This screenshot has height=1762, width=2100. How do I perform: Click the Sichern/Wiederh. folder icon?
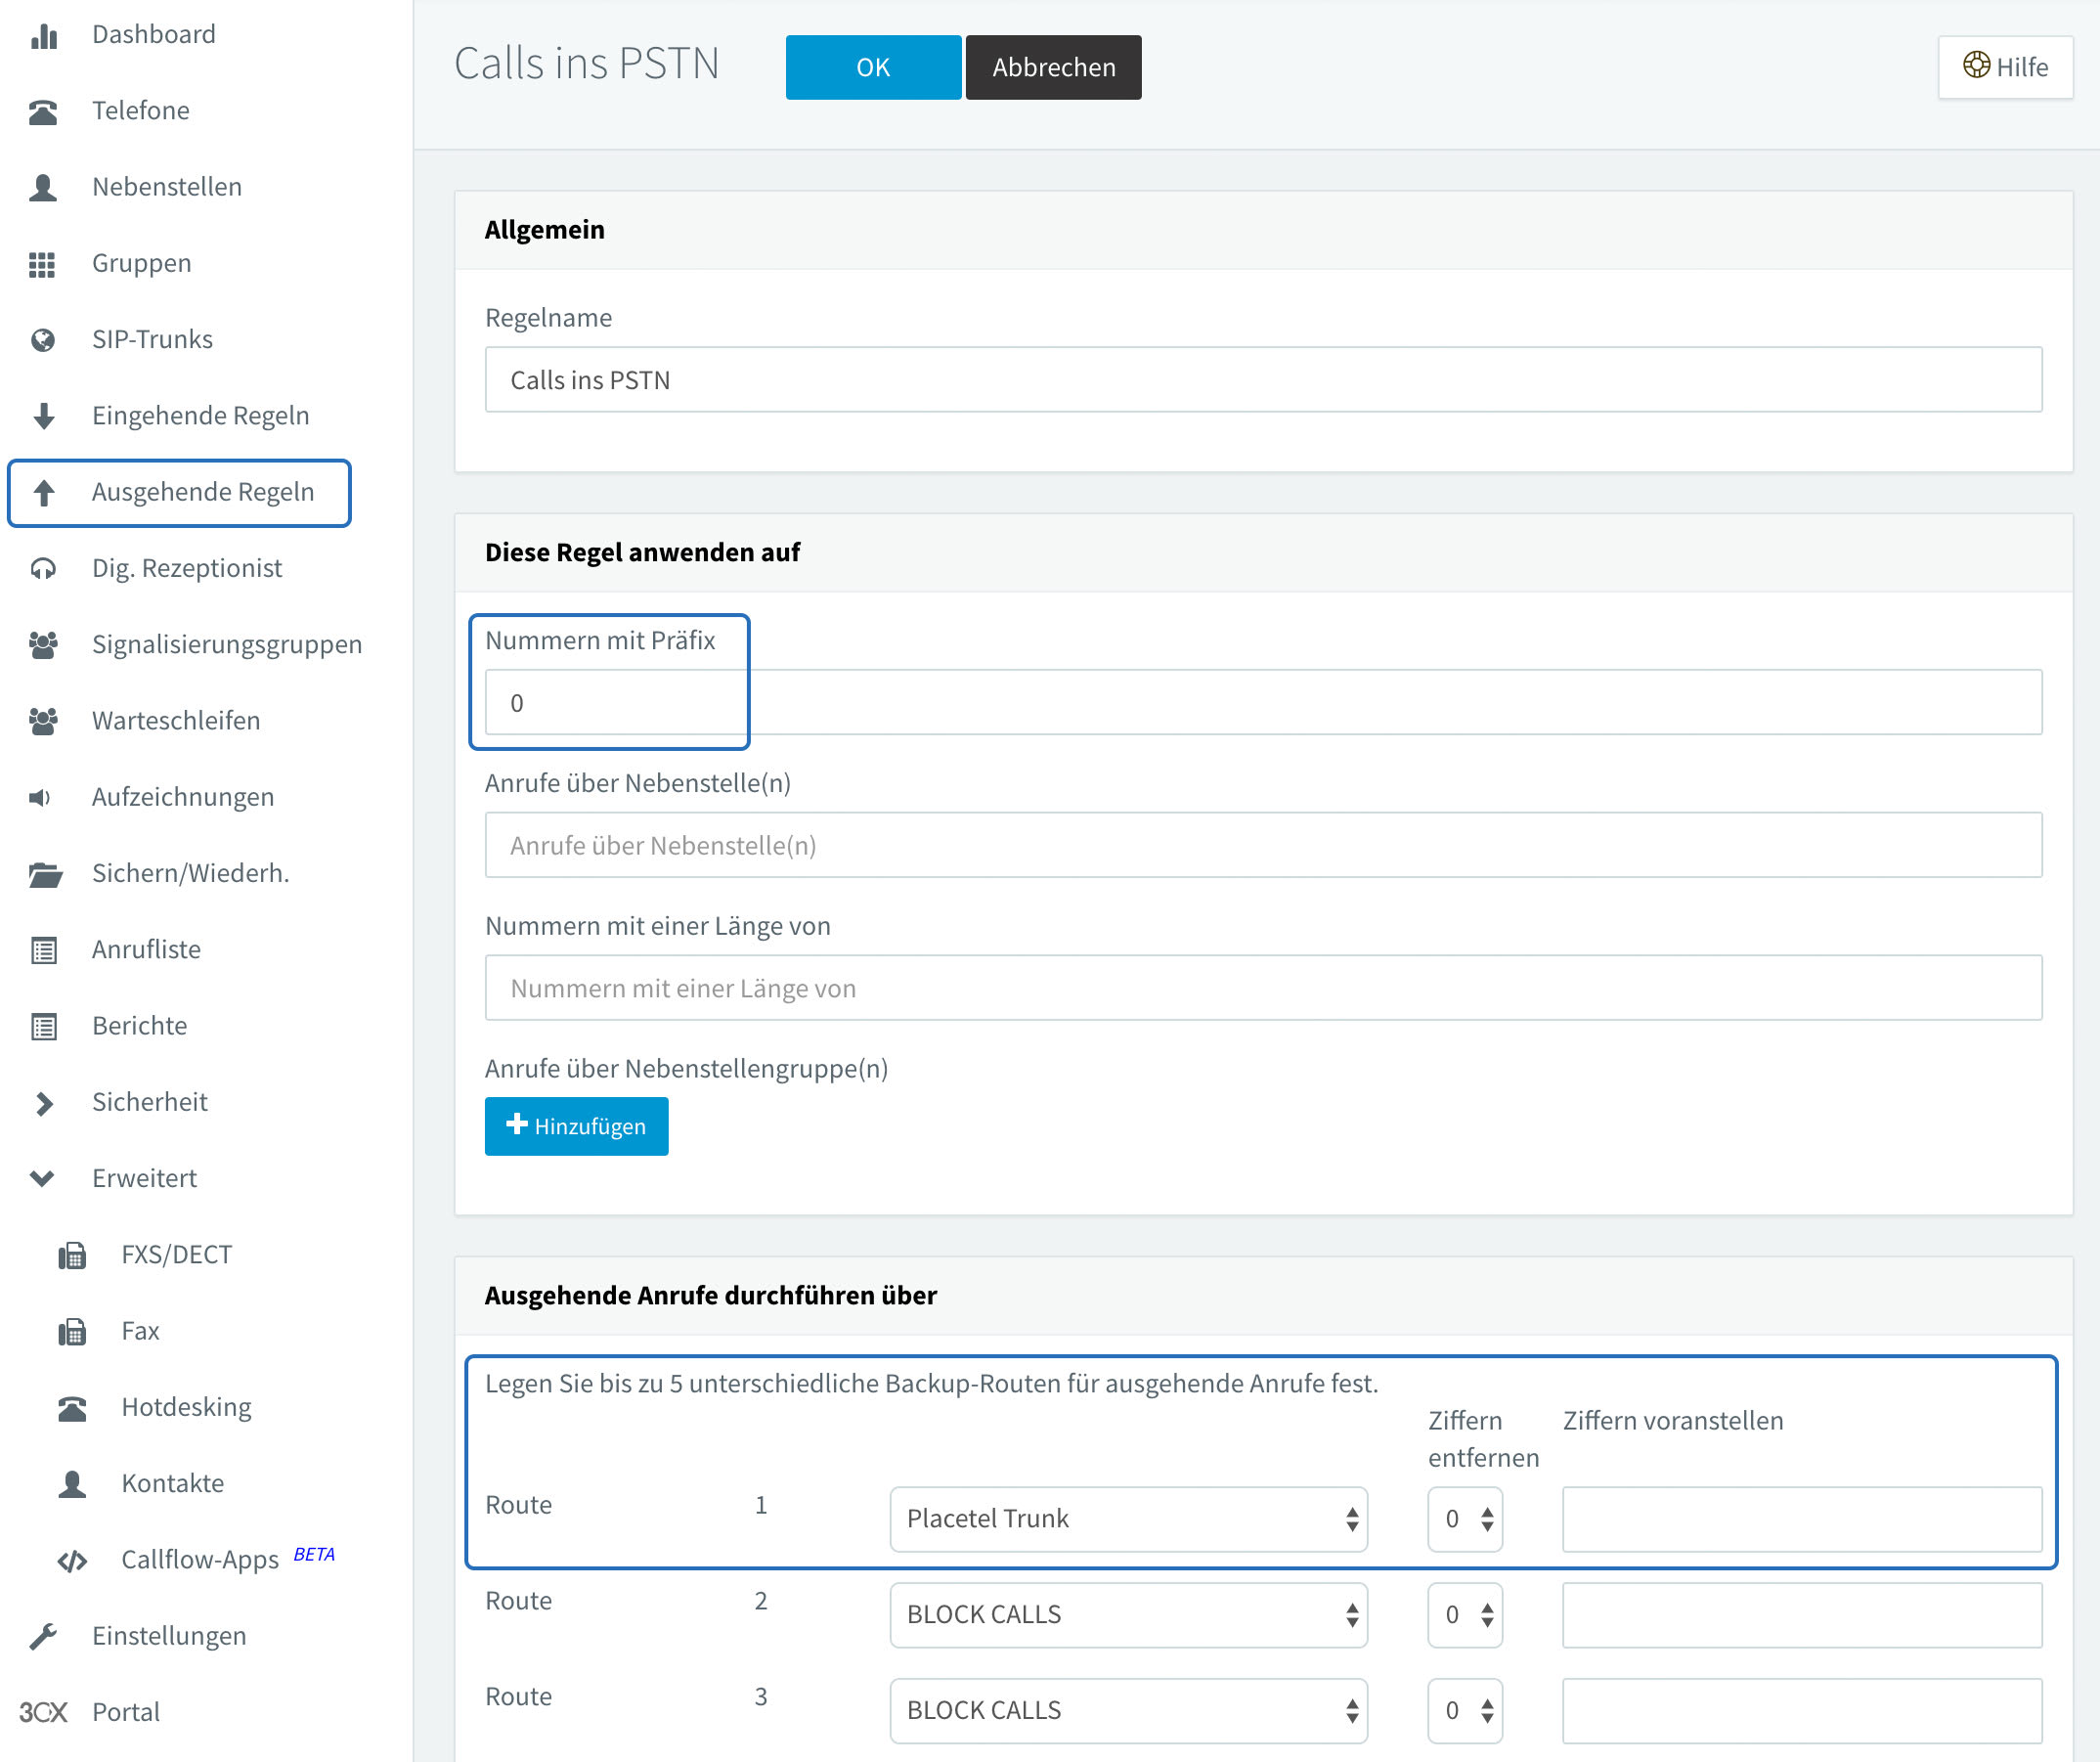[x=45, y=874]
